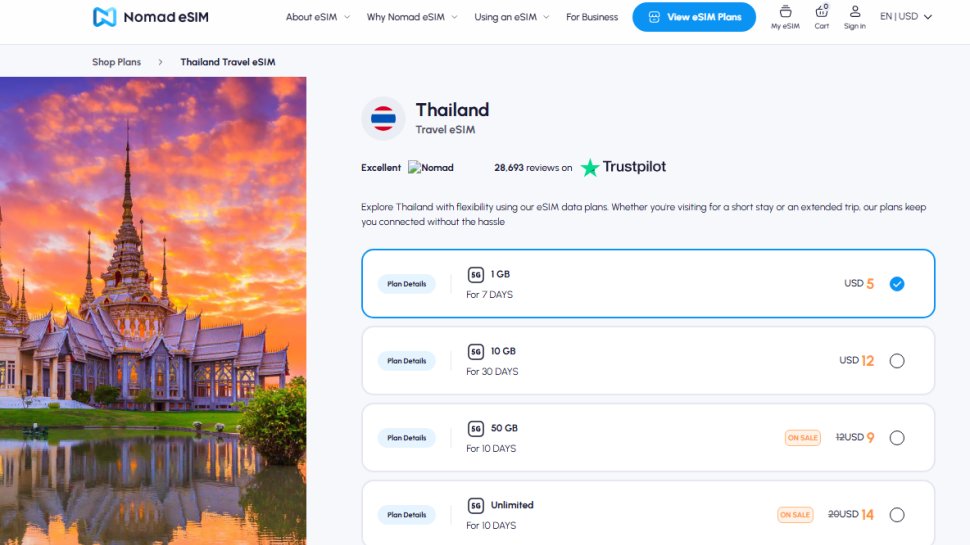The height and width of the screenshot is (545, 970).
Task: Expand the About eSIM dropdown
Action: (x=317, y=17)
